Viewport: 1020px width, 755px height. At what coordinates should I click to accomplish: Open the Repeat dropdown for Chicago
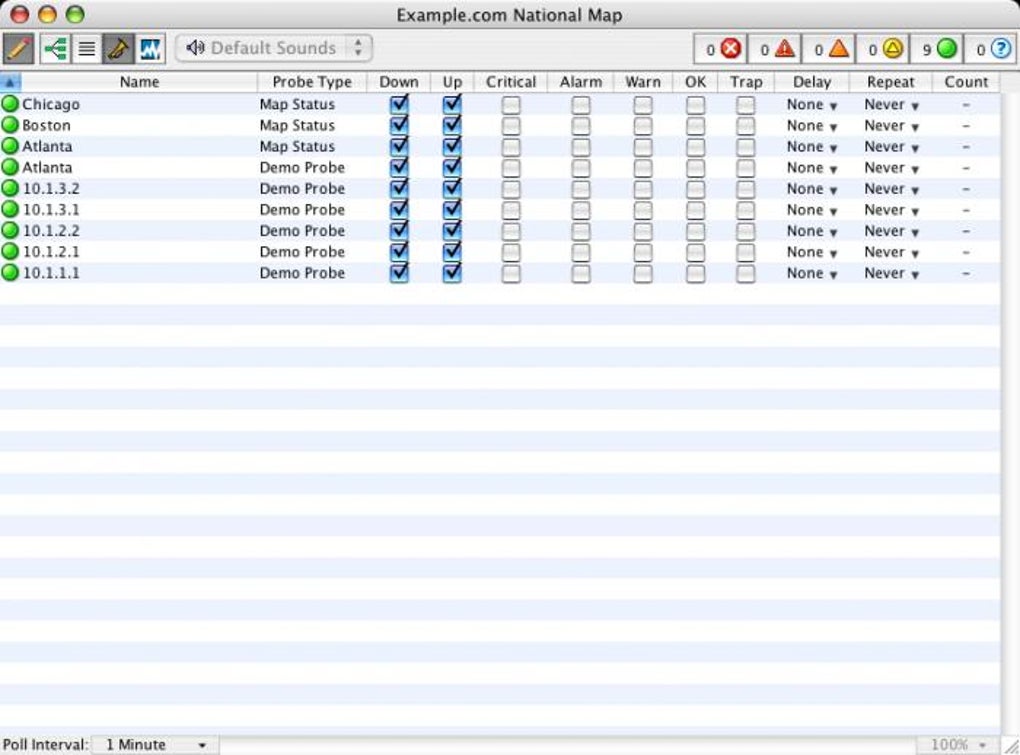pyautogui.click(x=891, y=105)
